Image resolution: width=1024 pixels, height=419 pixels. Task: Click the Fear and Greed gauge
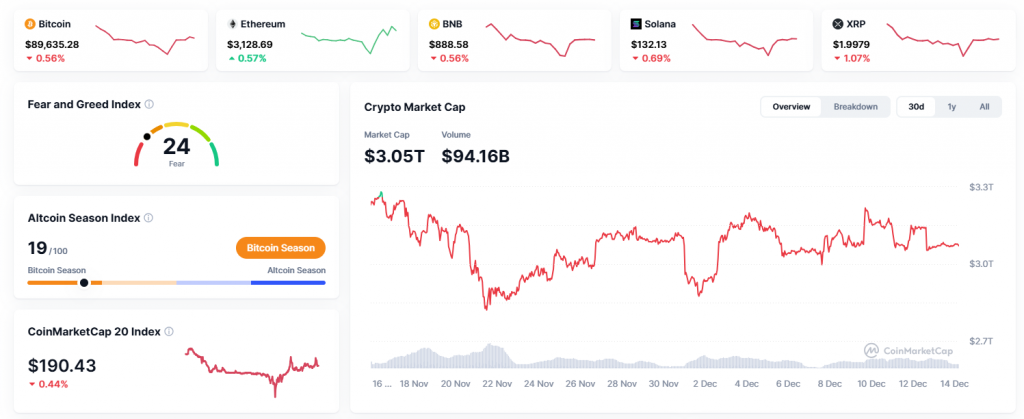(176, 146)
